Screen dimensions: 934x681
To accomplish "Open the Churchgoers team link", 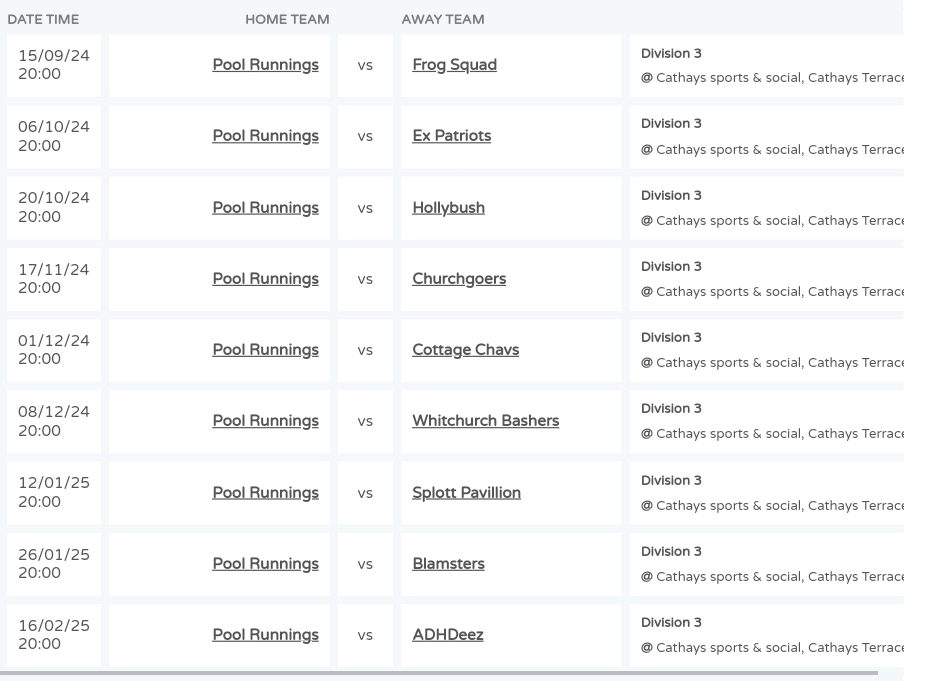I will (459, 279).
